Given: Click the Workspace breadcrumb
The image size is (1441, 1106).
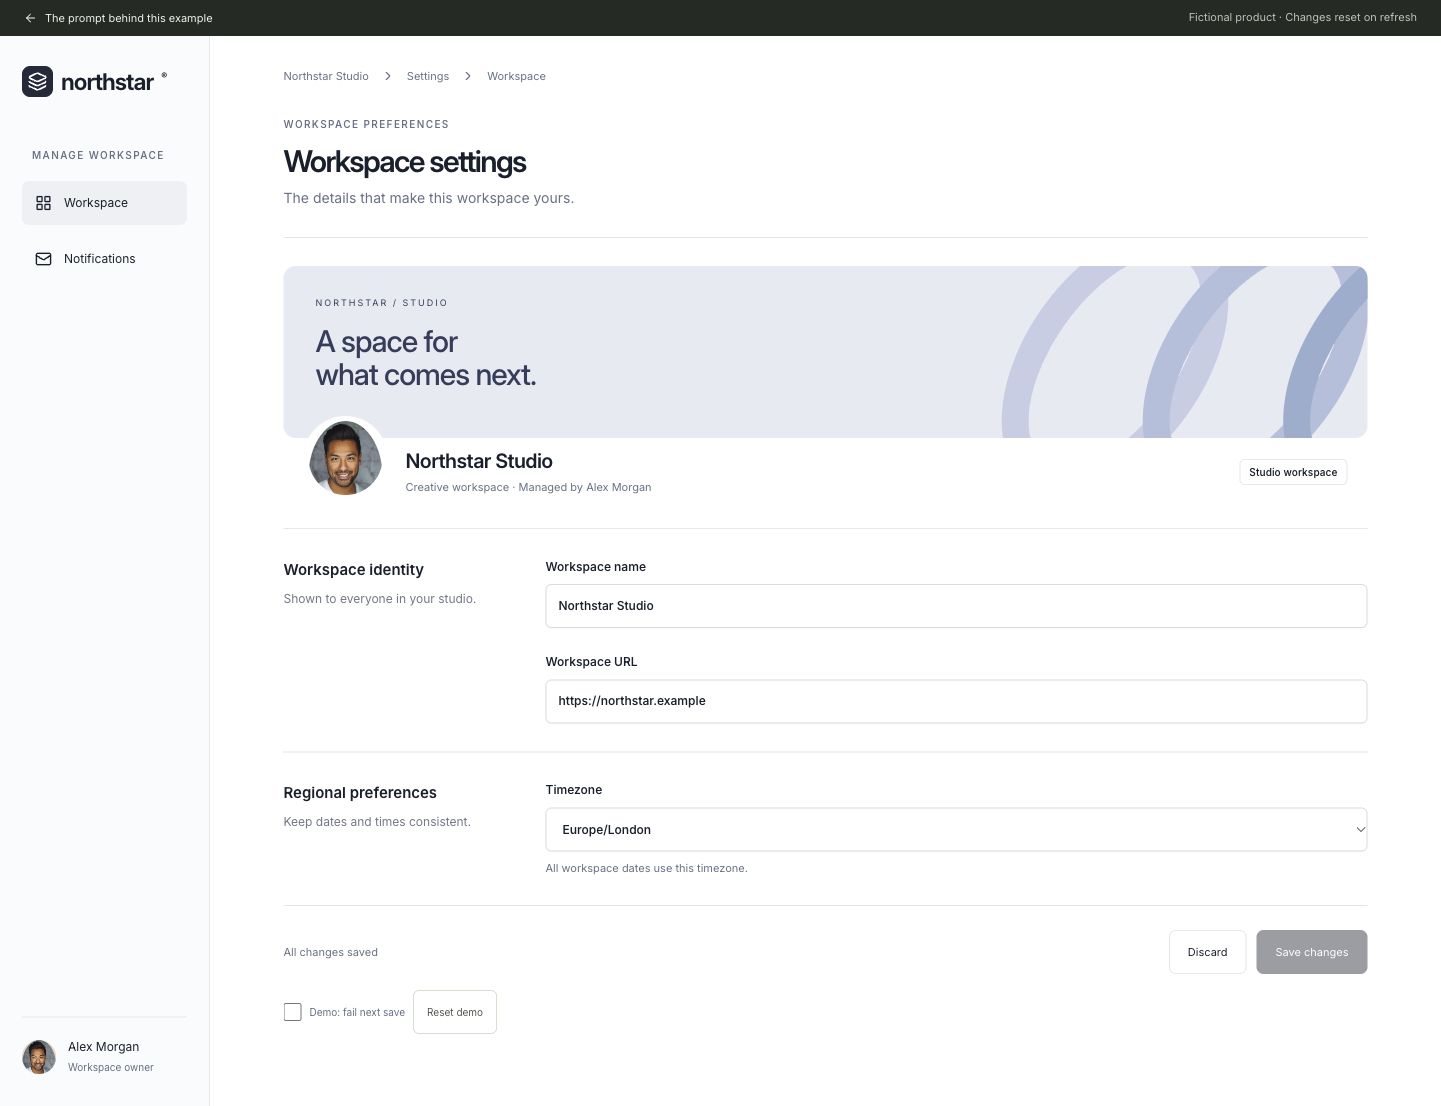Looking at the screenshot, I should (x=516, y=76).
